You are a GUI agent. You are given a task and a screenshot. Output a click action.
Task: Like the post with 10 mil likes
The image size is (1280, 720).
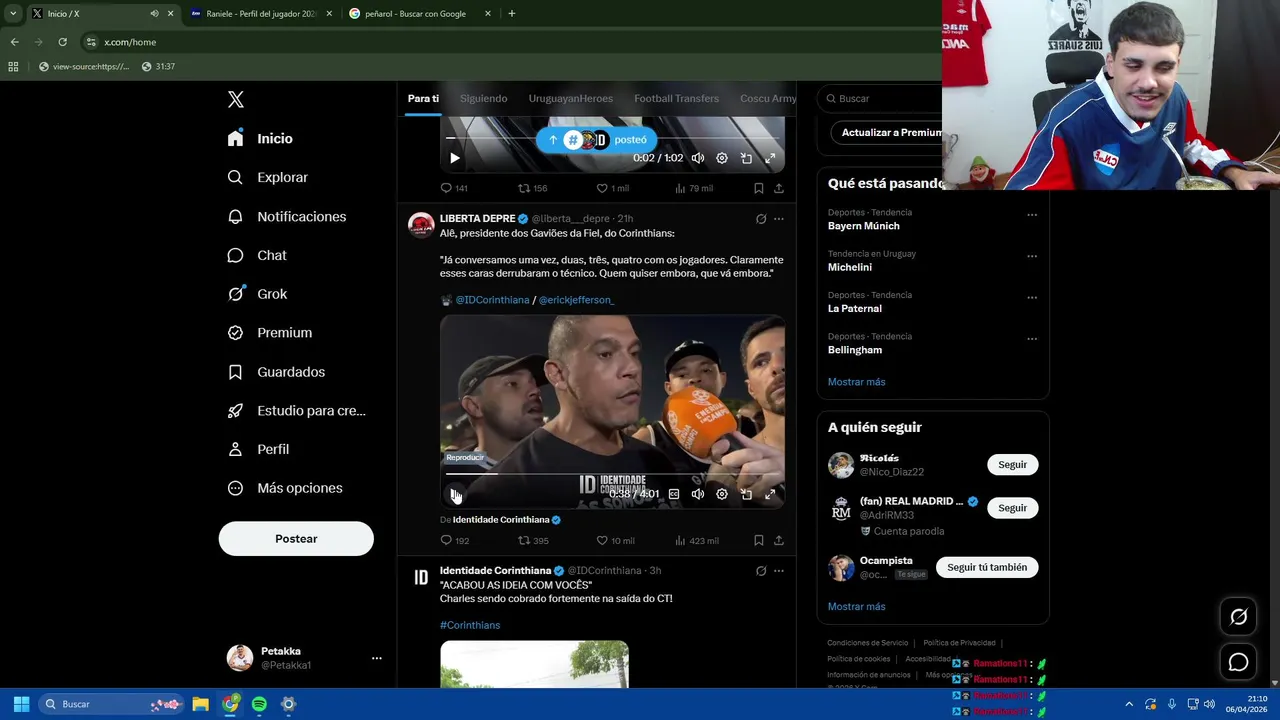coord(615,541)
